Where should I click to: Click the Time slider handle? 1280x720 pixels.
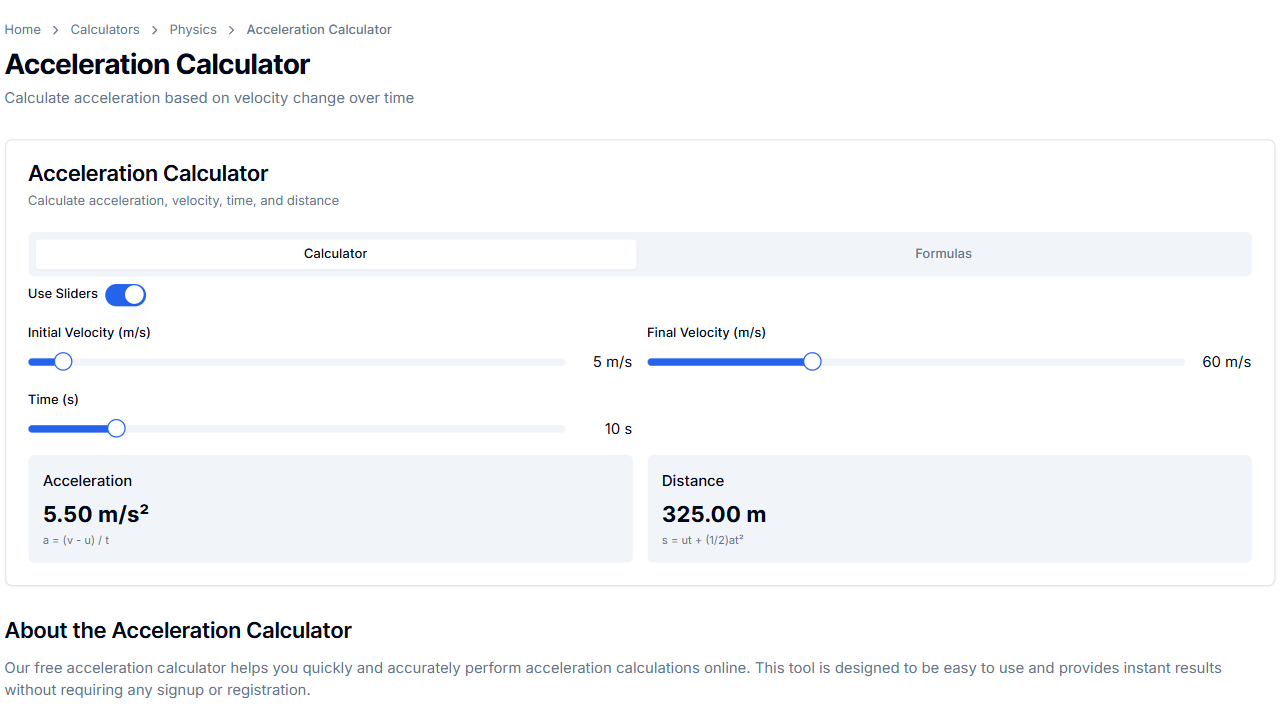point(115,428)
